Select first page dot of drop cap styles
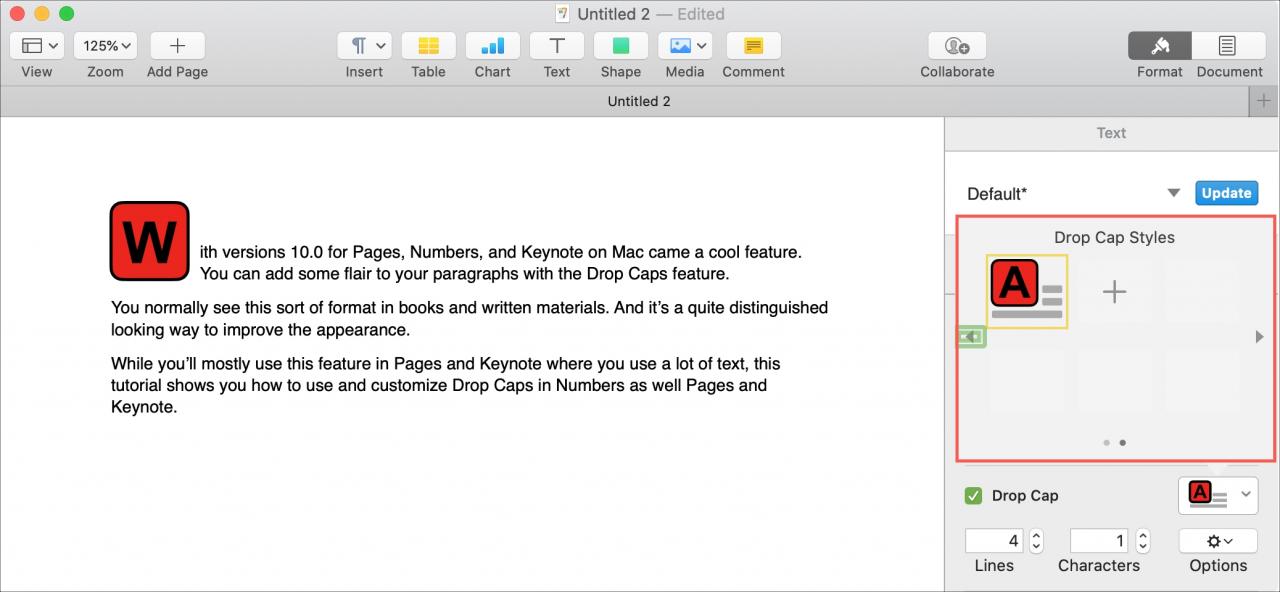The width and height of the screenshot is (1280, 592). [1106, 442]
